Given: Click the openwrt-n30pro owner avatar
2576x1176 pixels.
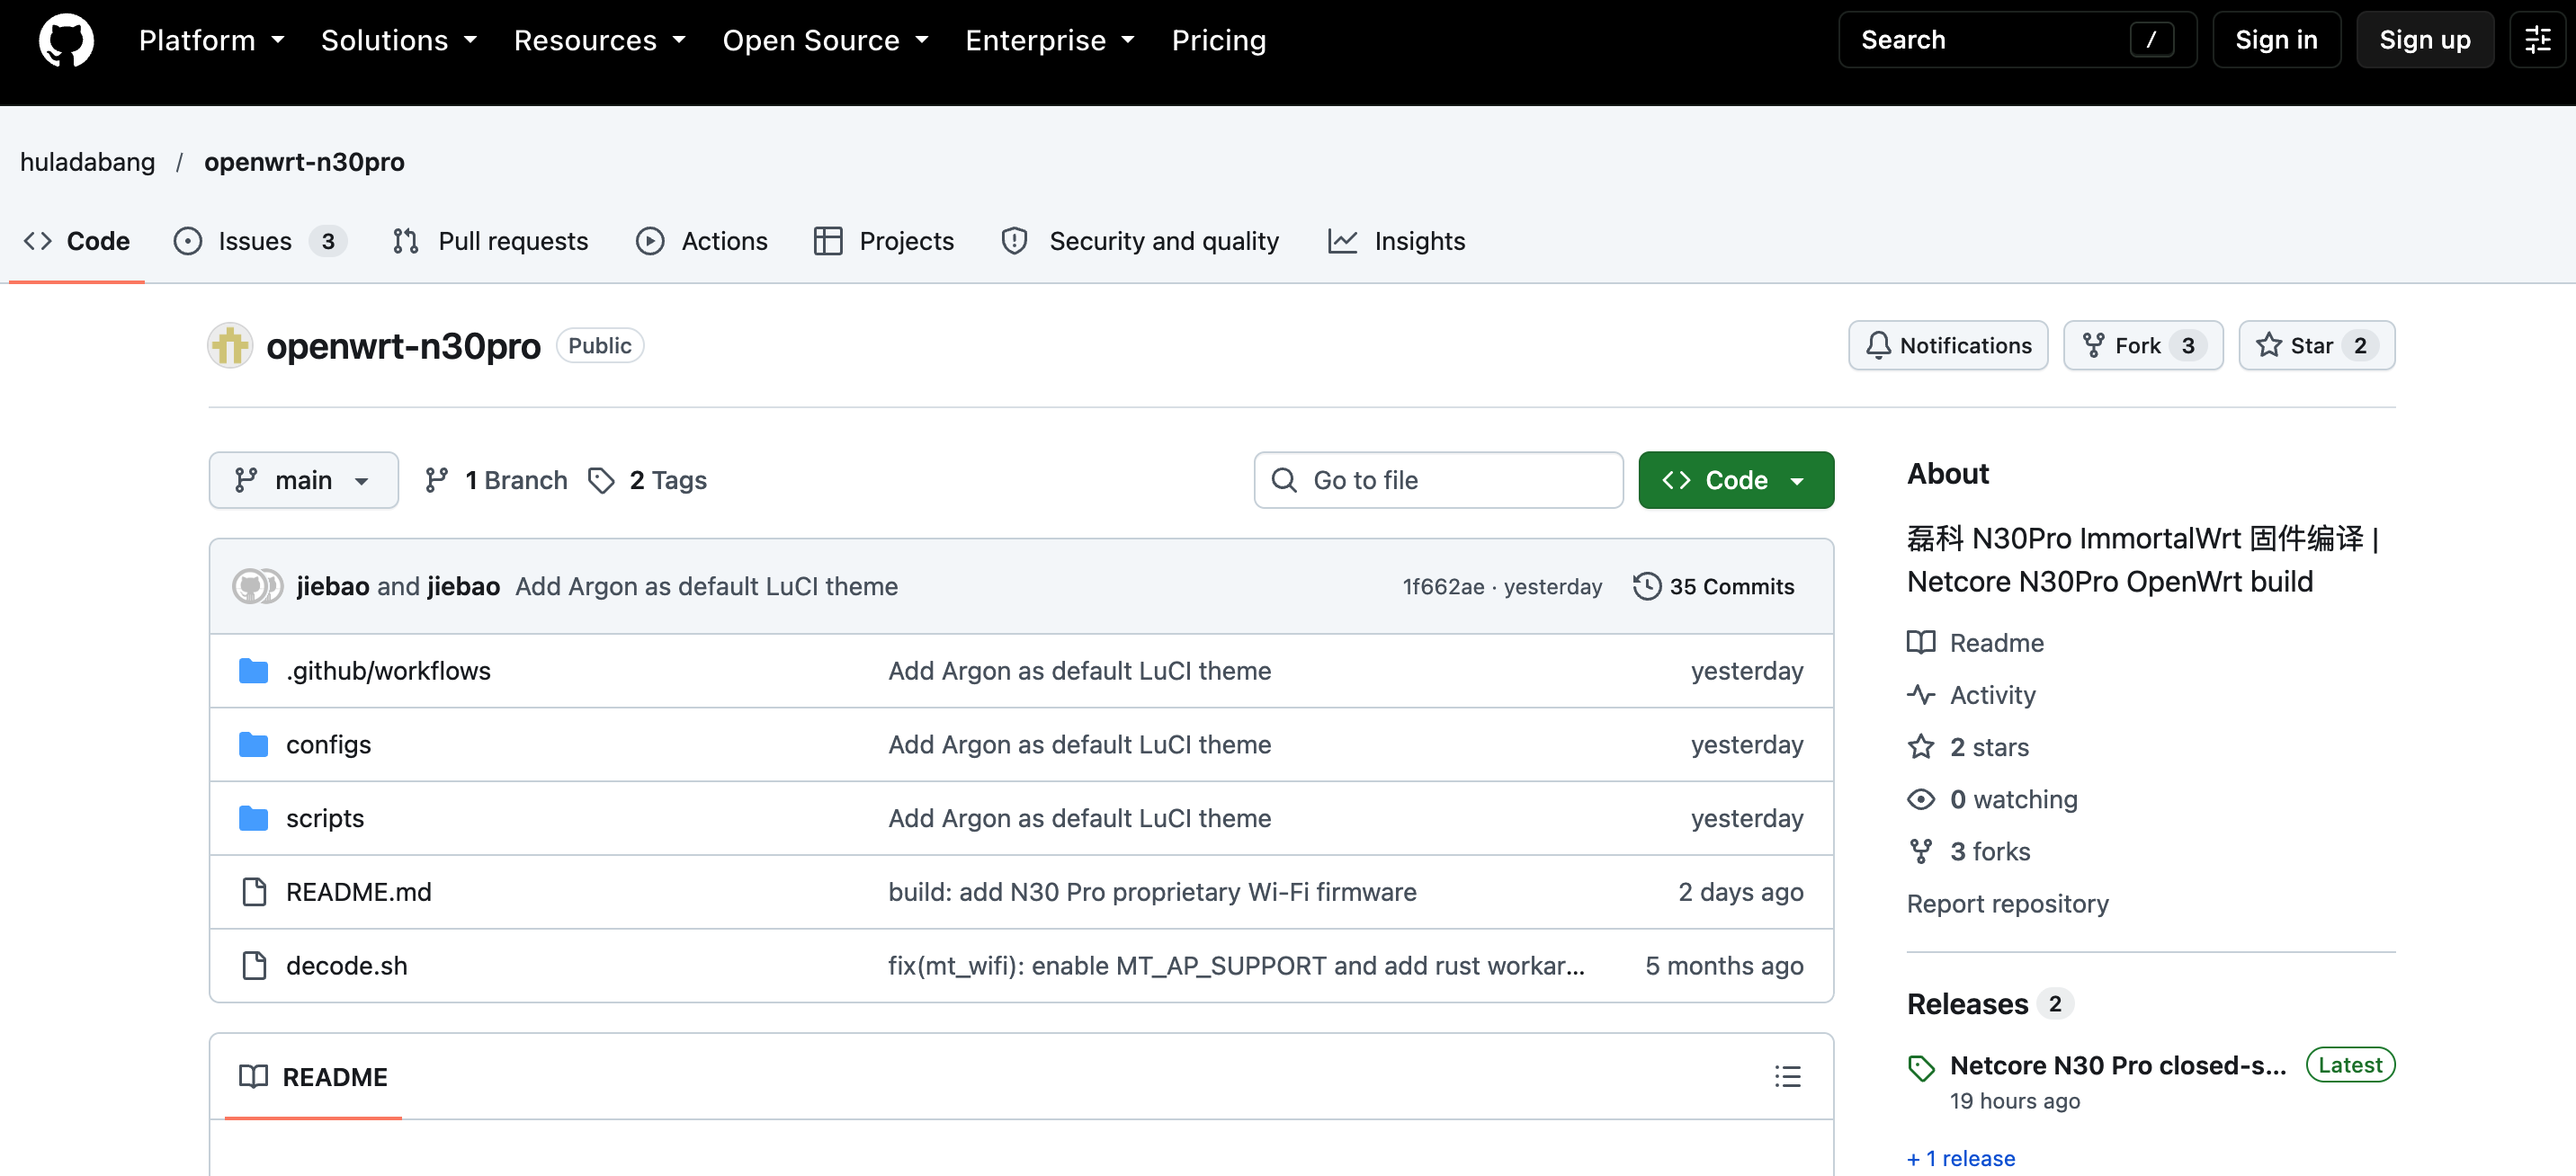Looking at the screenshot, I should coord(230,346).
